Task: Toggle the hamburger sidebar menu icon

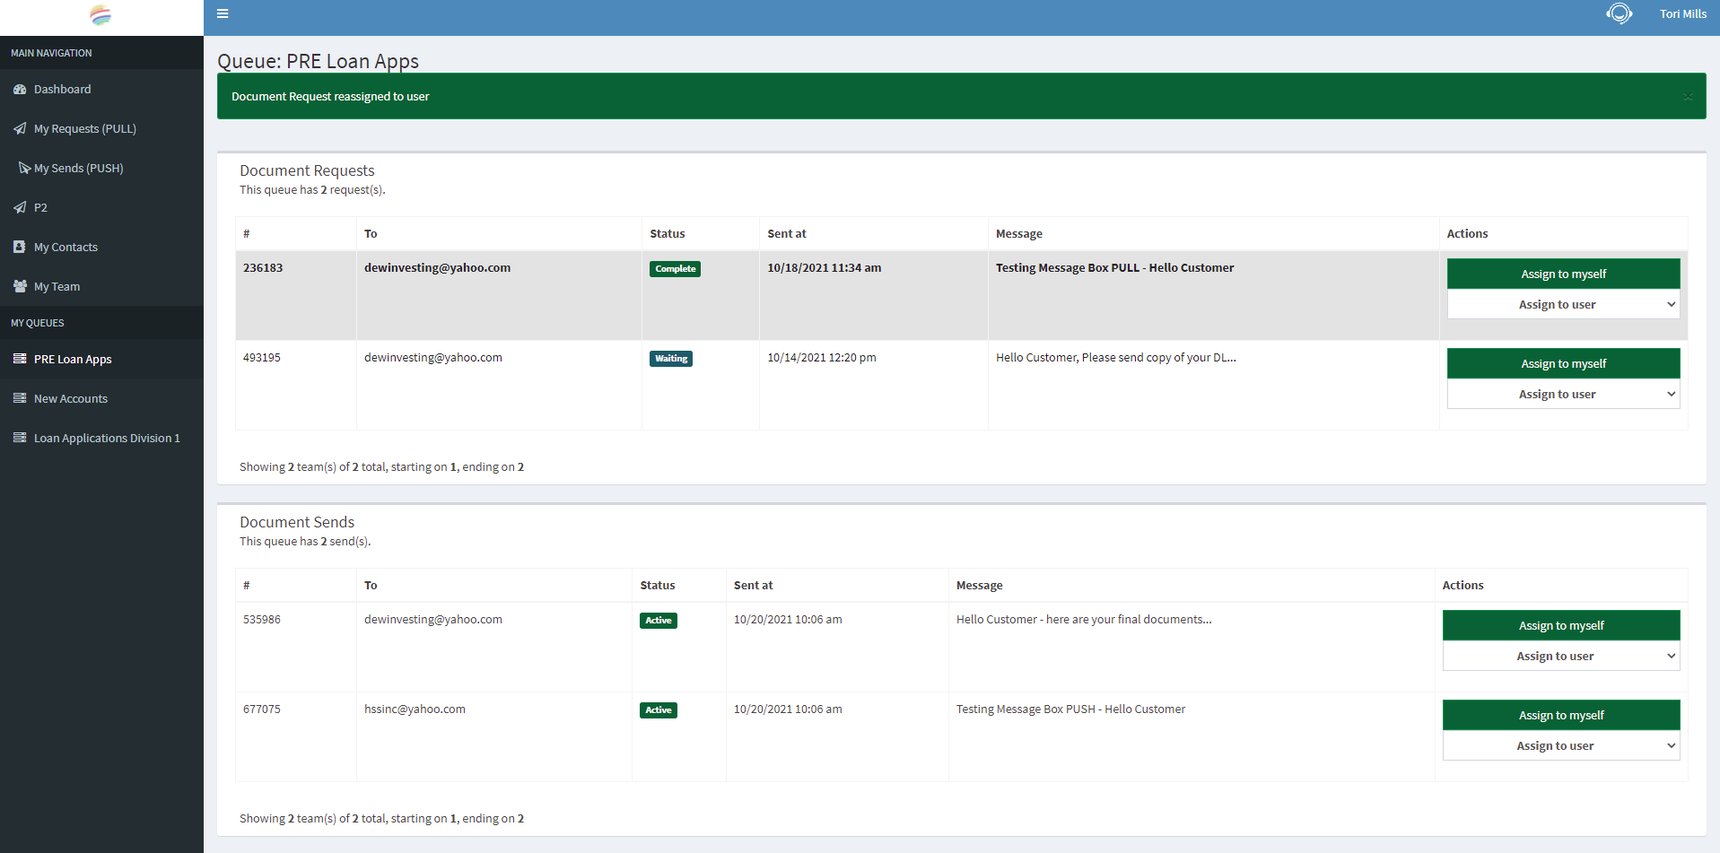Action: pos(223,14)
